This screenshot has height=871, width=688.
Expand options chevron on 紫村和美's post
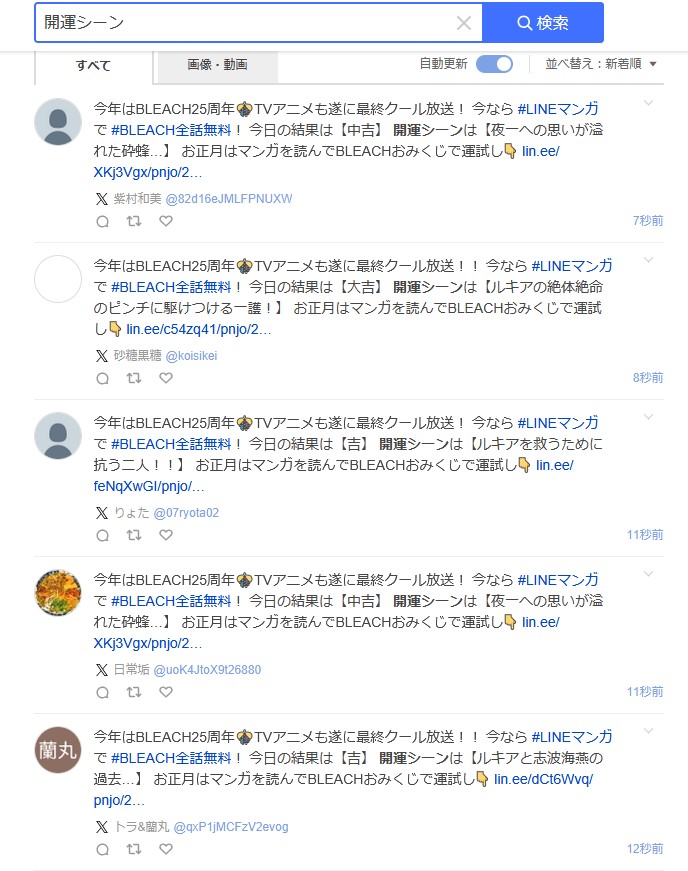(648, 103)
